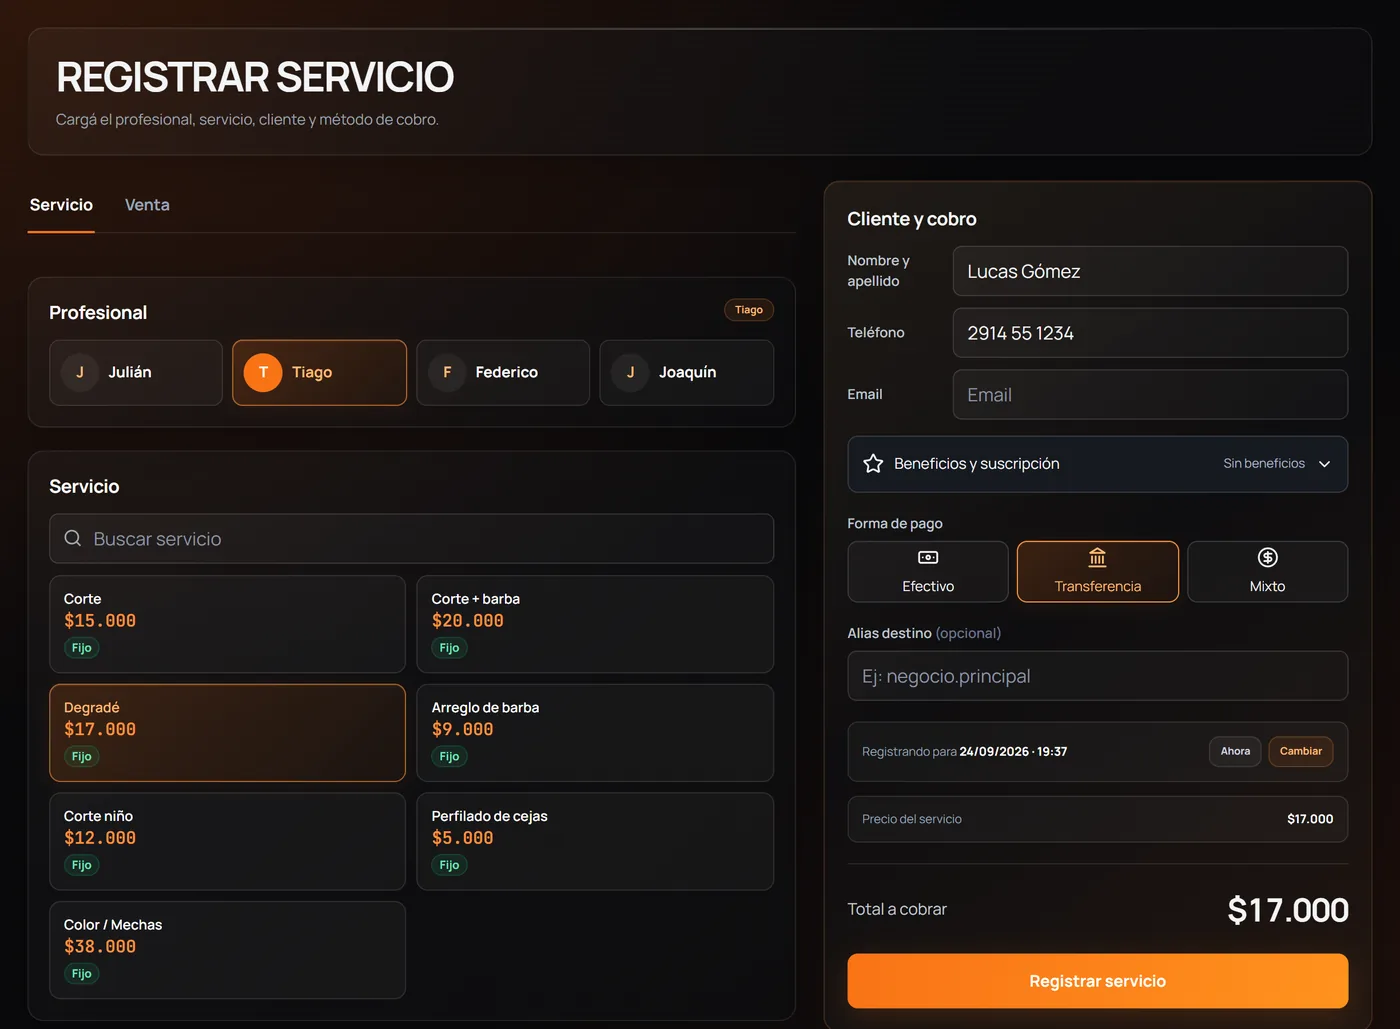Click the REGISTRAR SERVICIO page heading
The width and height of the screenshot is (1400, 1029).
pos(255,77)
